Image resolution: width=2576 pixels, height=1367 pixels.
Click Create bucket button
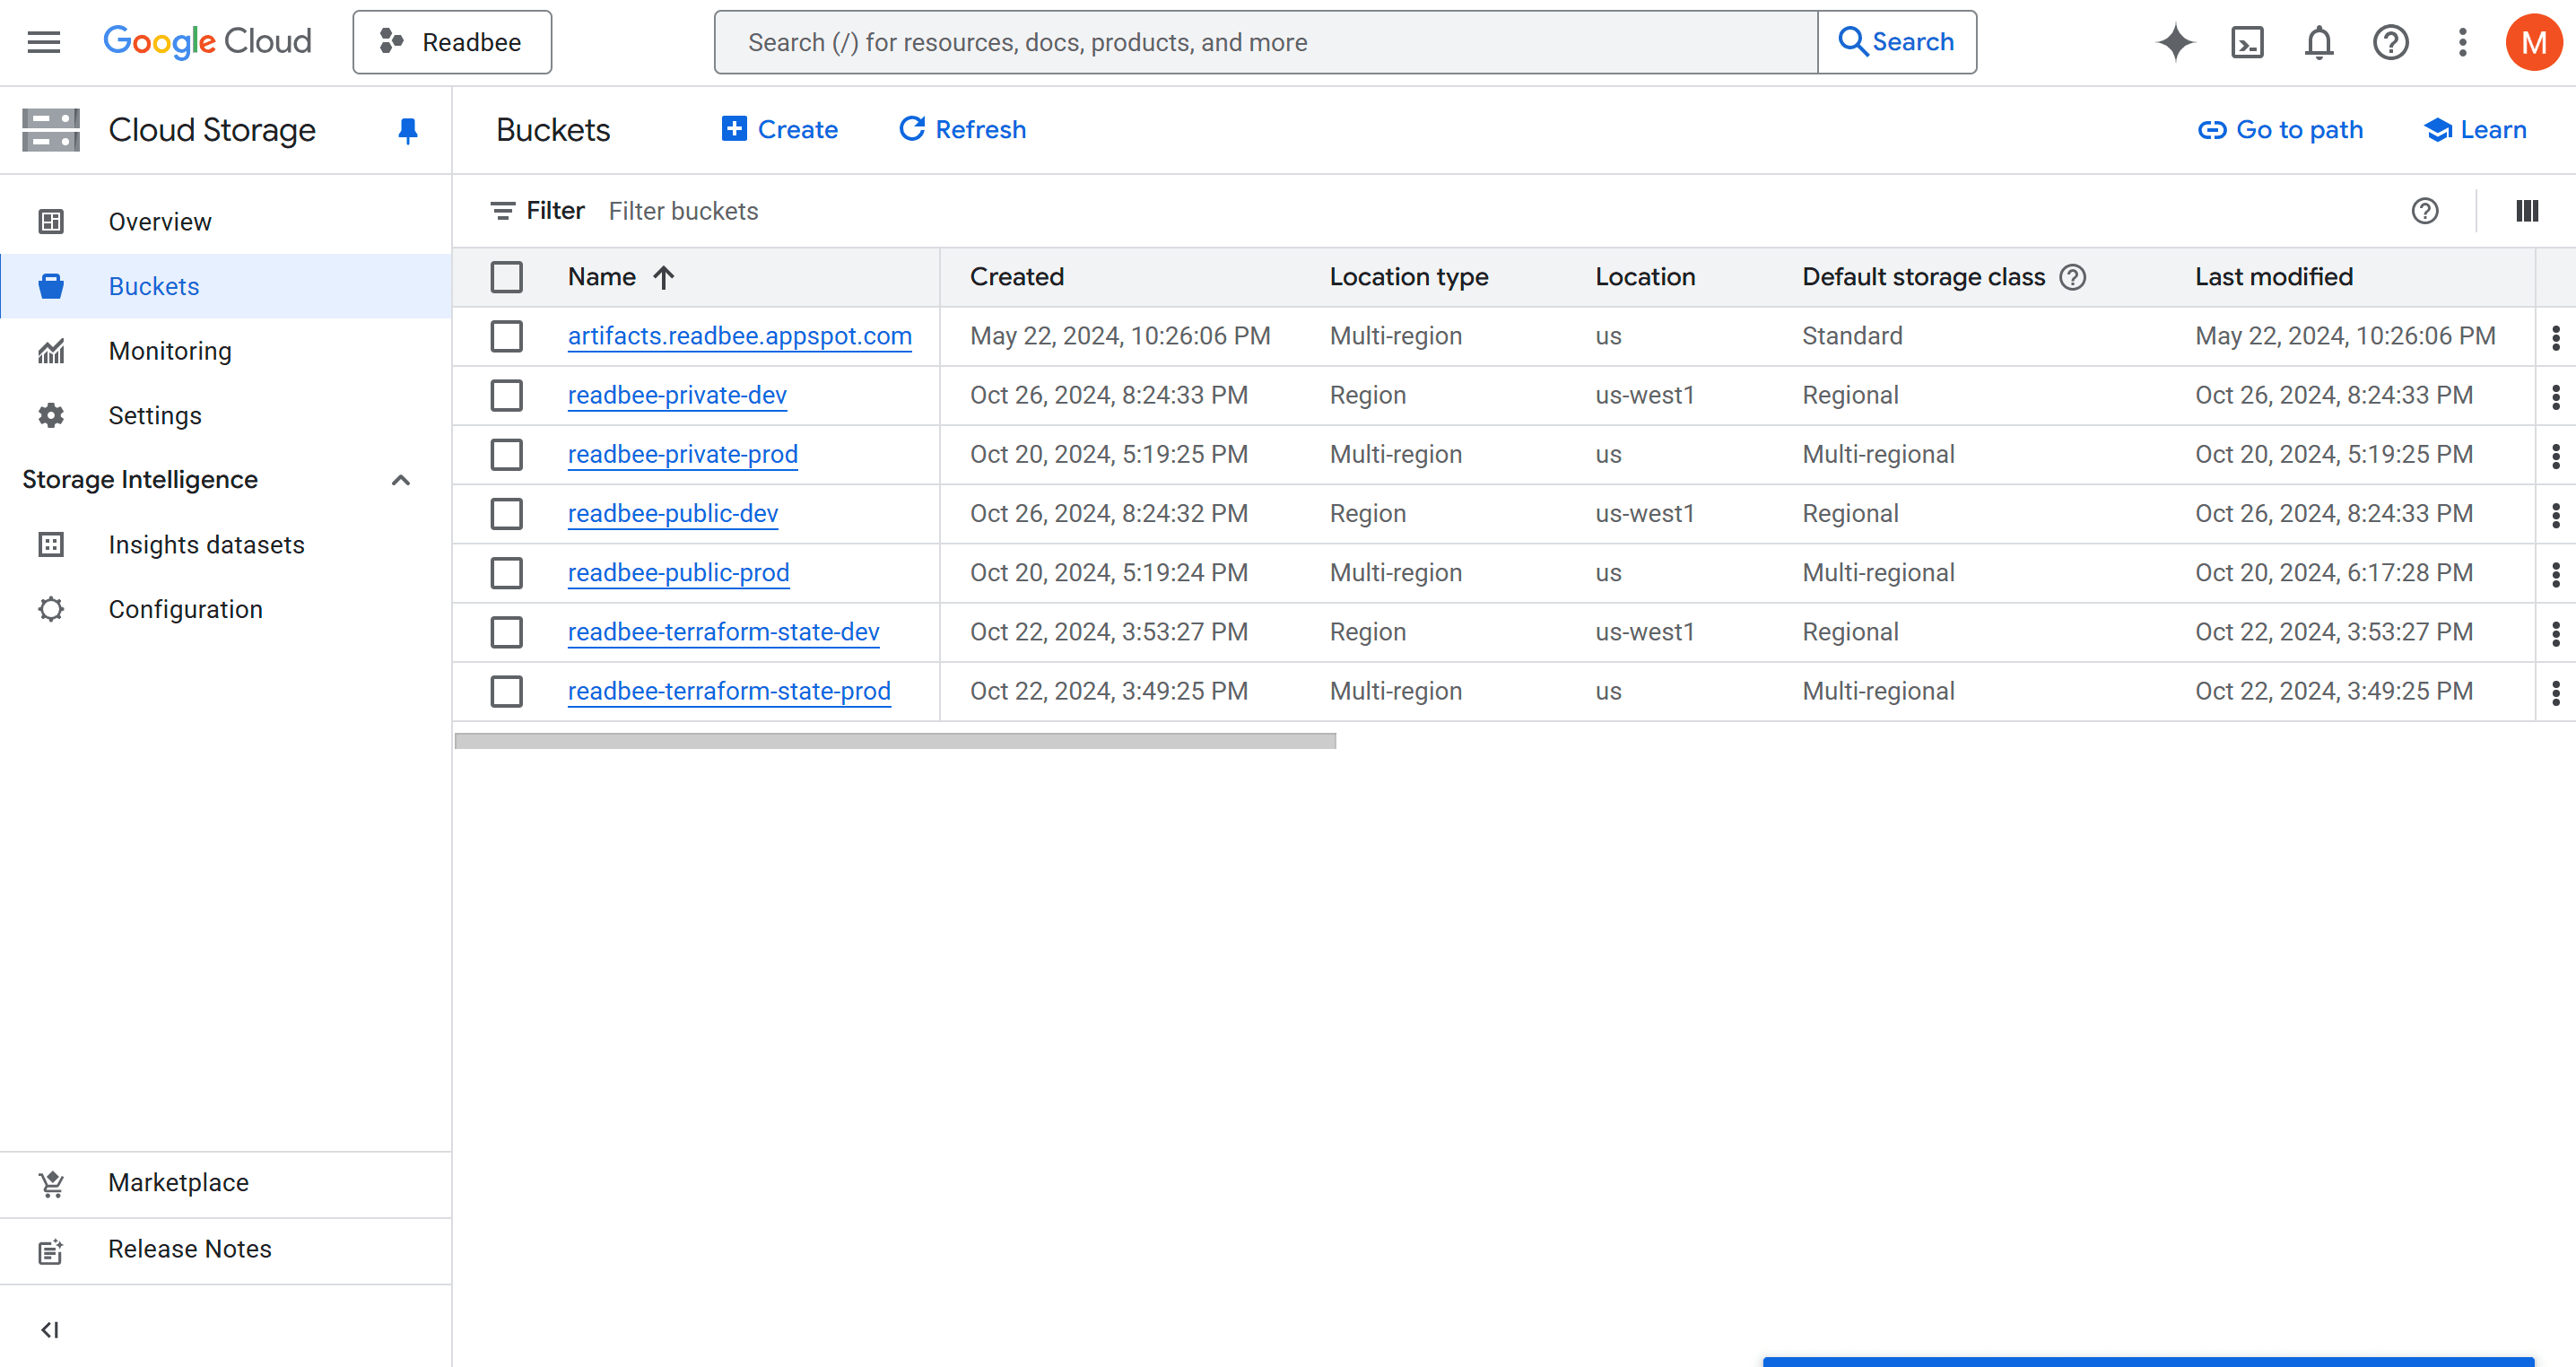[780, 130]
